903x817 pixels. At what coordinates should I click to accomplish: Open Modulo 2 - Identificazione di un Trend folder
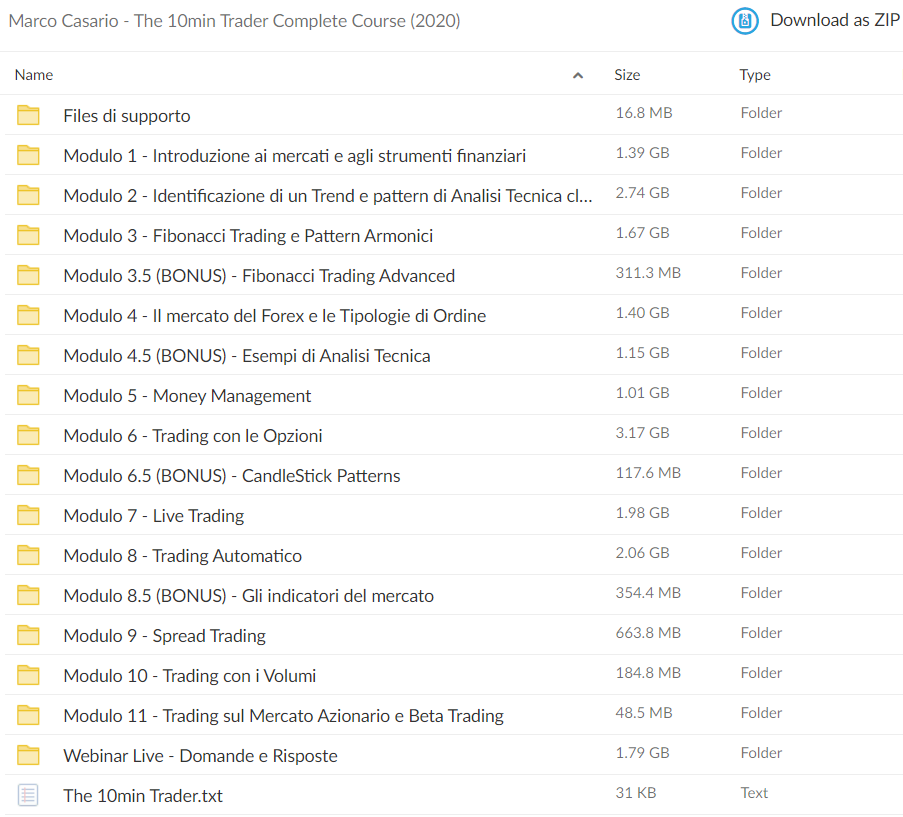[x=328, y=196]
